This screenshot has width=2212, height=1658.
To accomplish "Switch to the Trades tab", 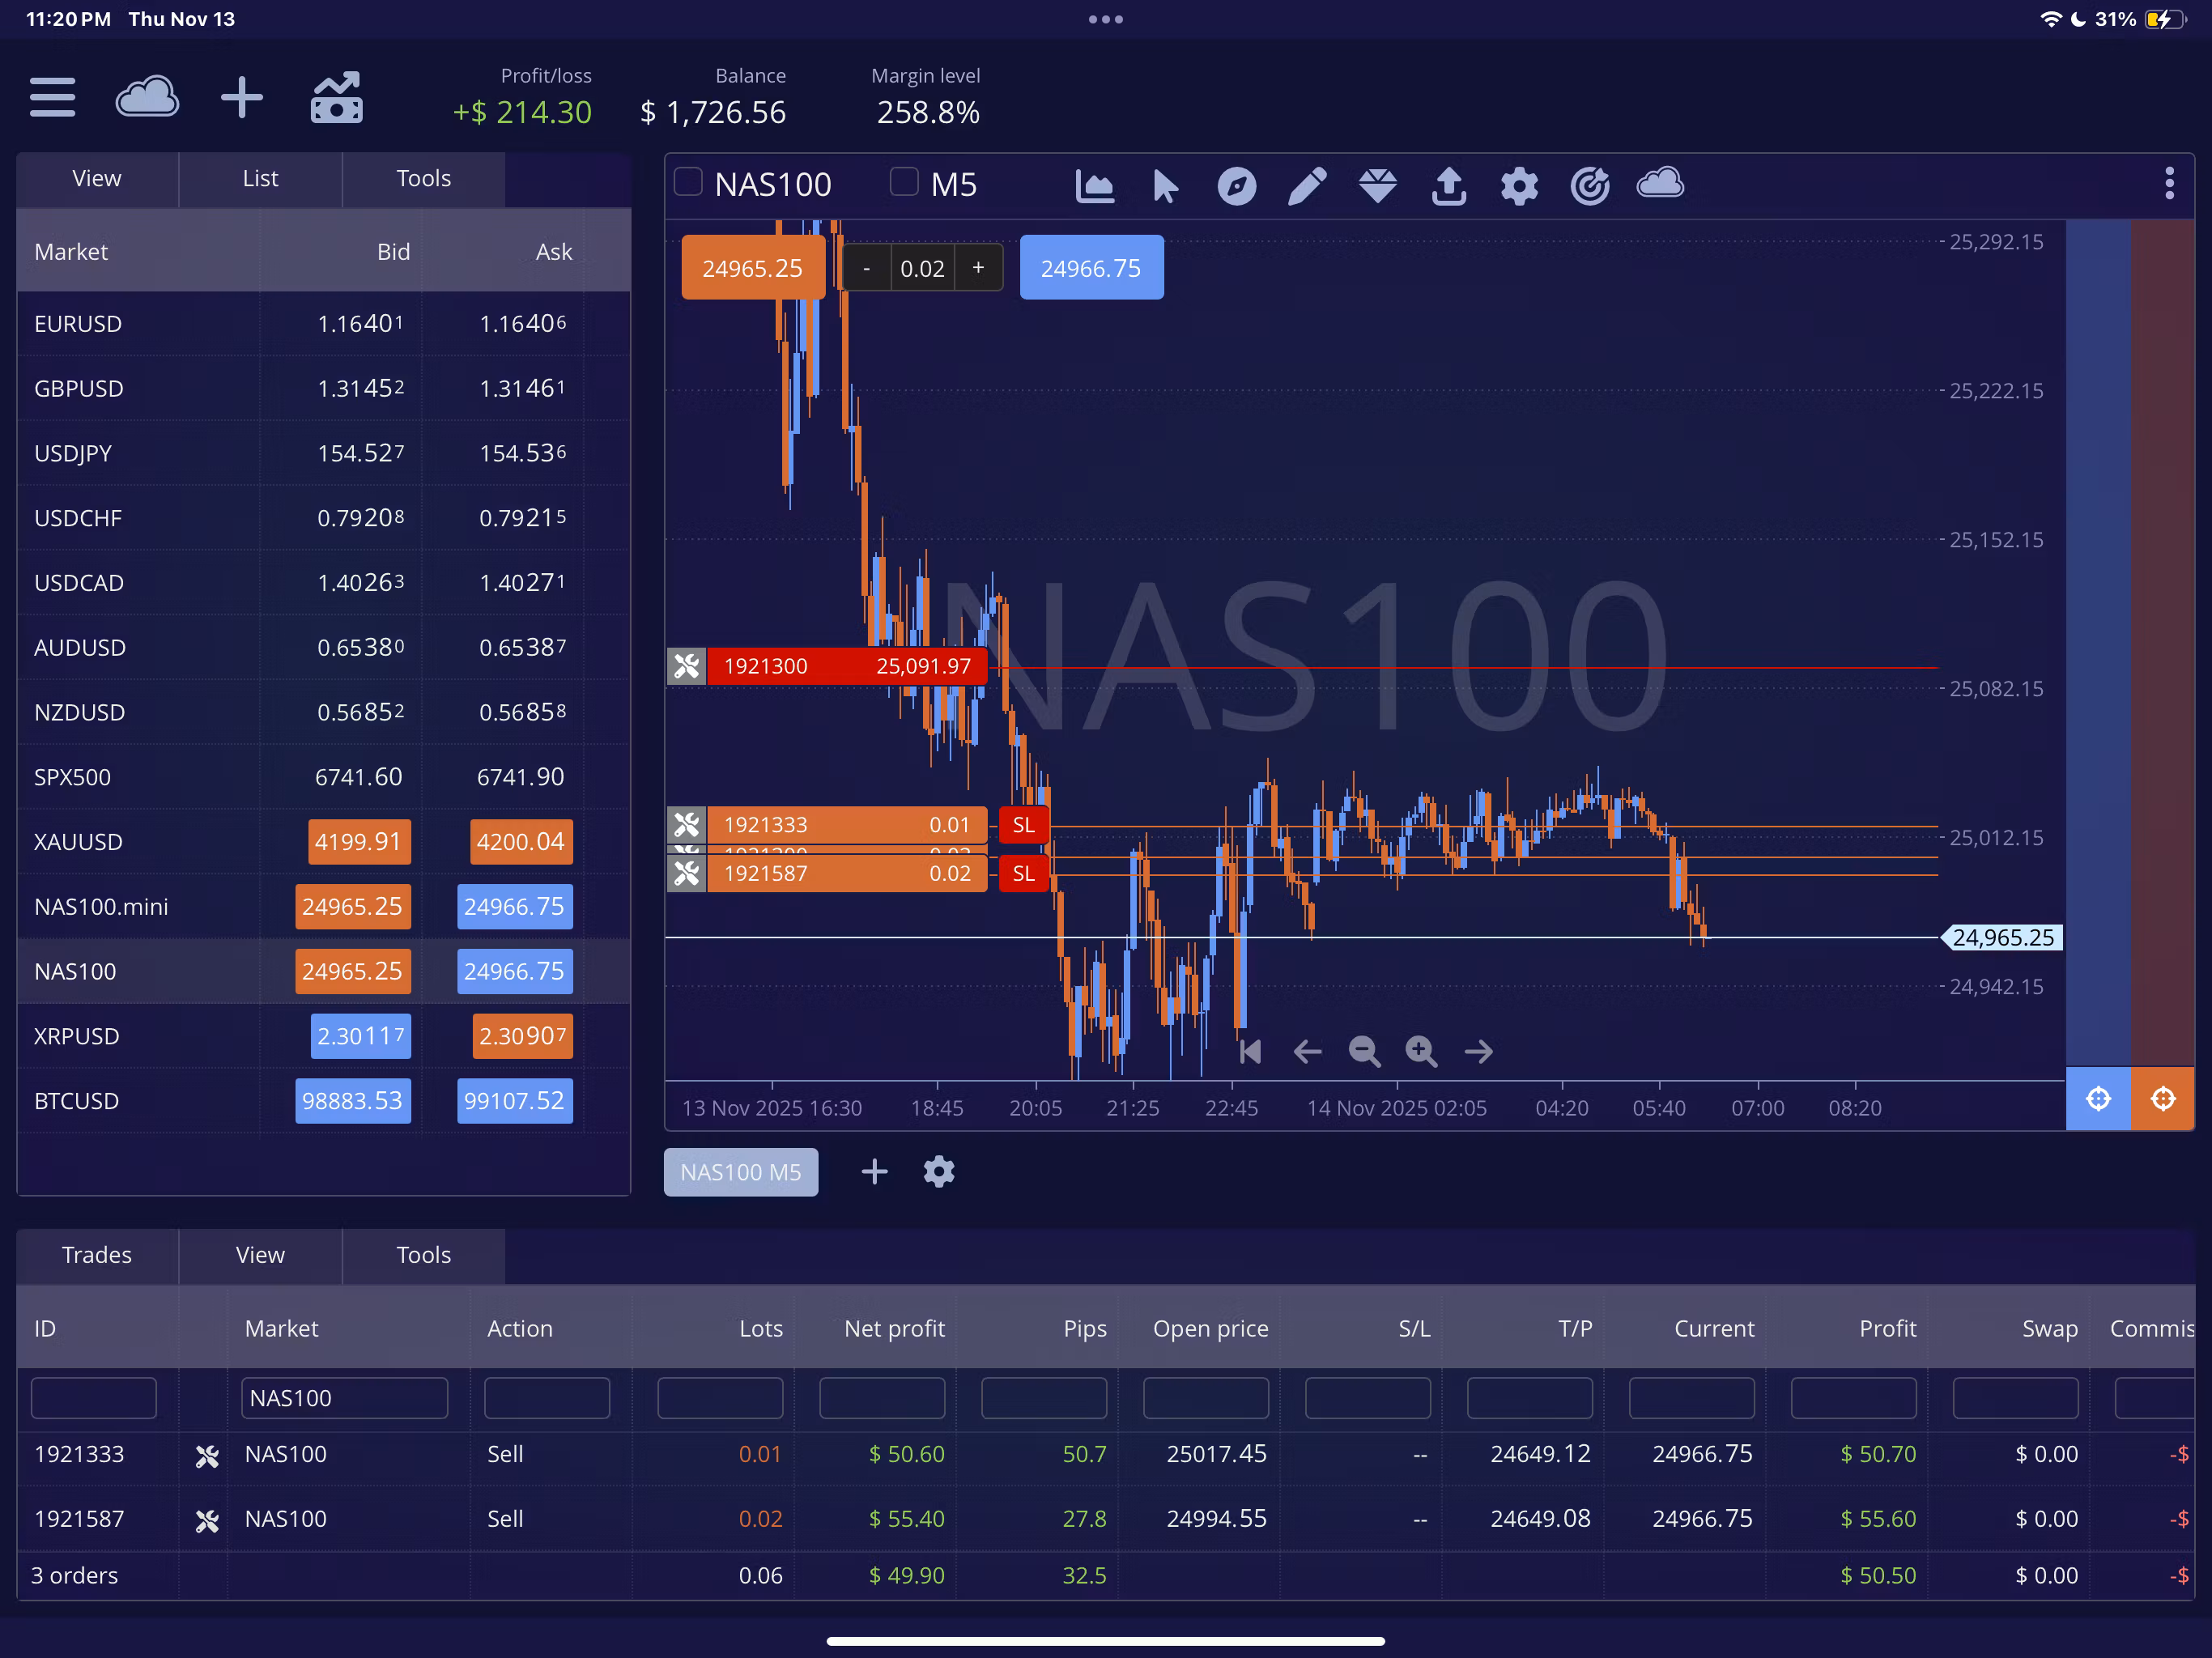I will coord(97,1255).
